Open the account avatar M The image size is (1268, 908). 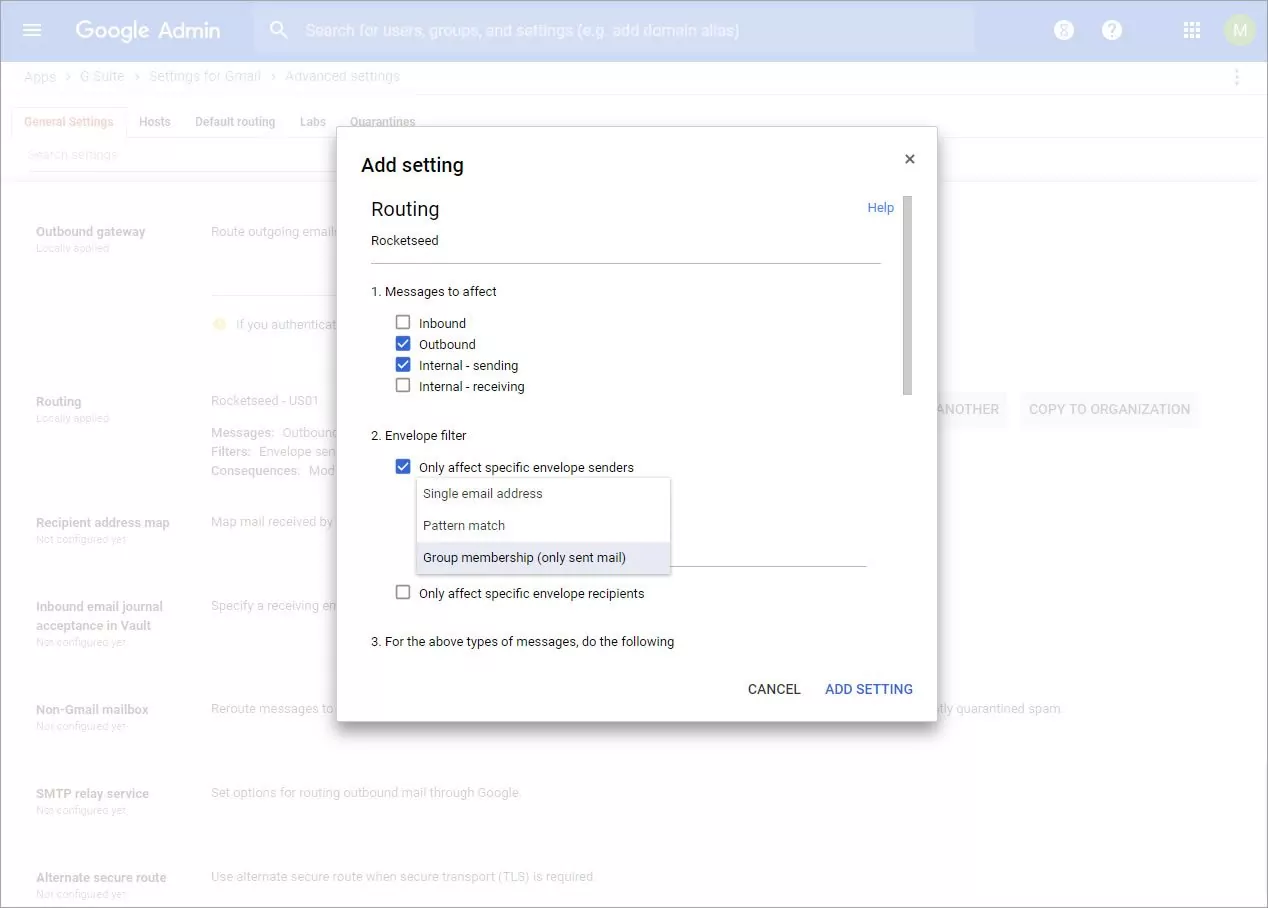point(1240,30)
